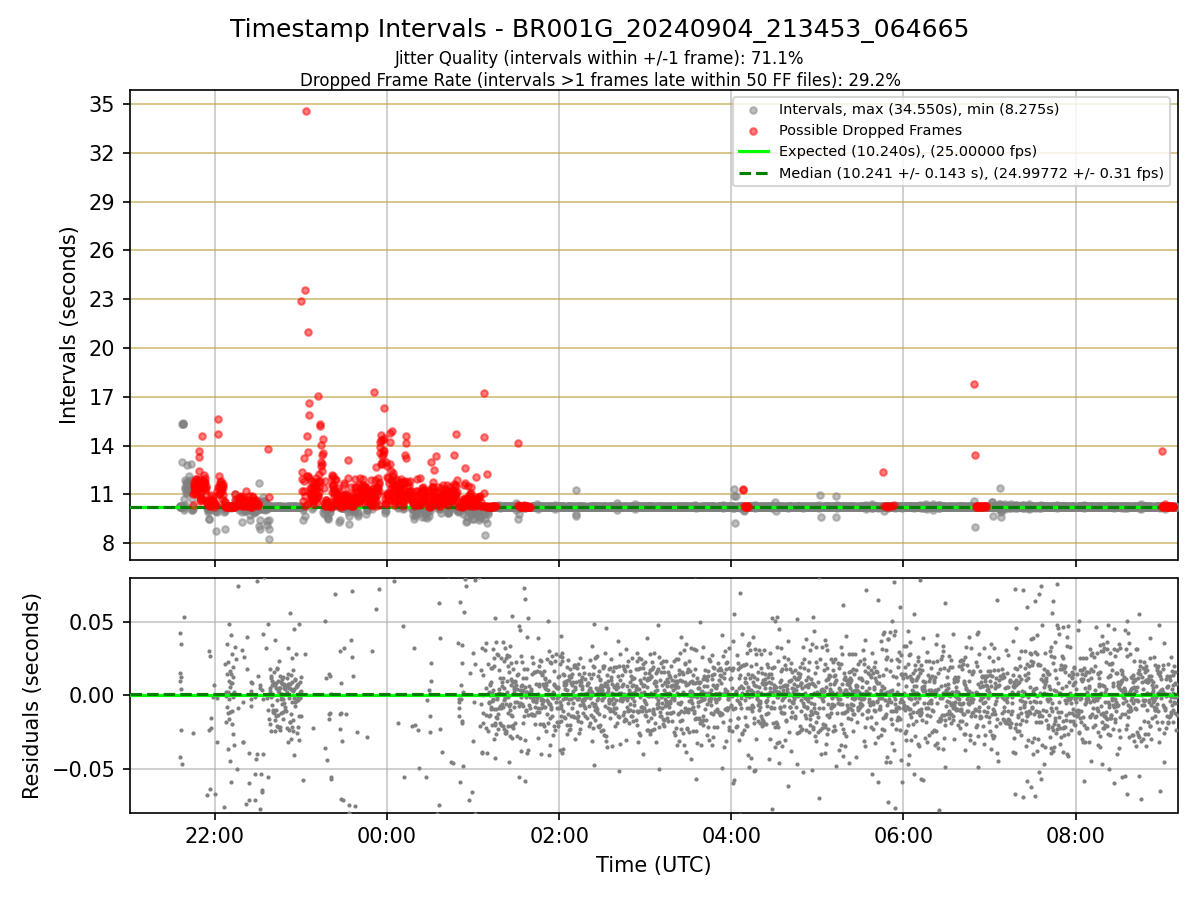Click the y-axis tick label '26'
This screenshot has height=900, width=1200.
click(101, 251)
